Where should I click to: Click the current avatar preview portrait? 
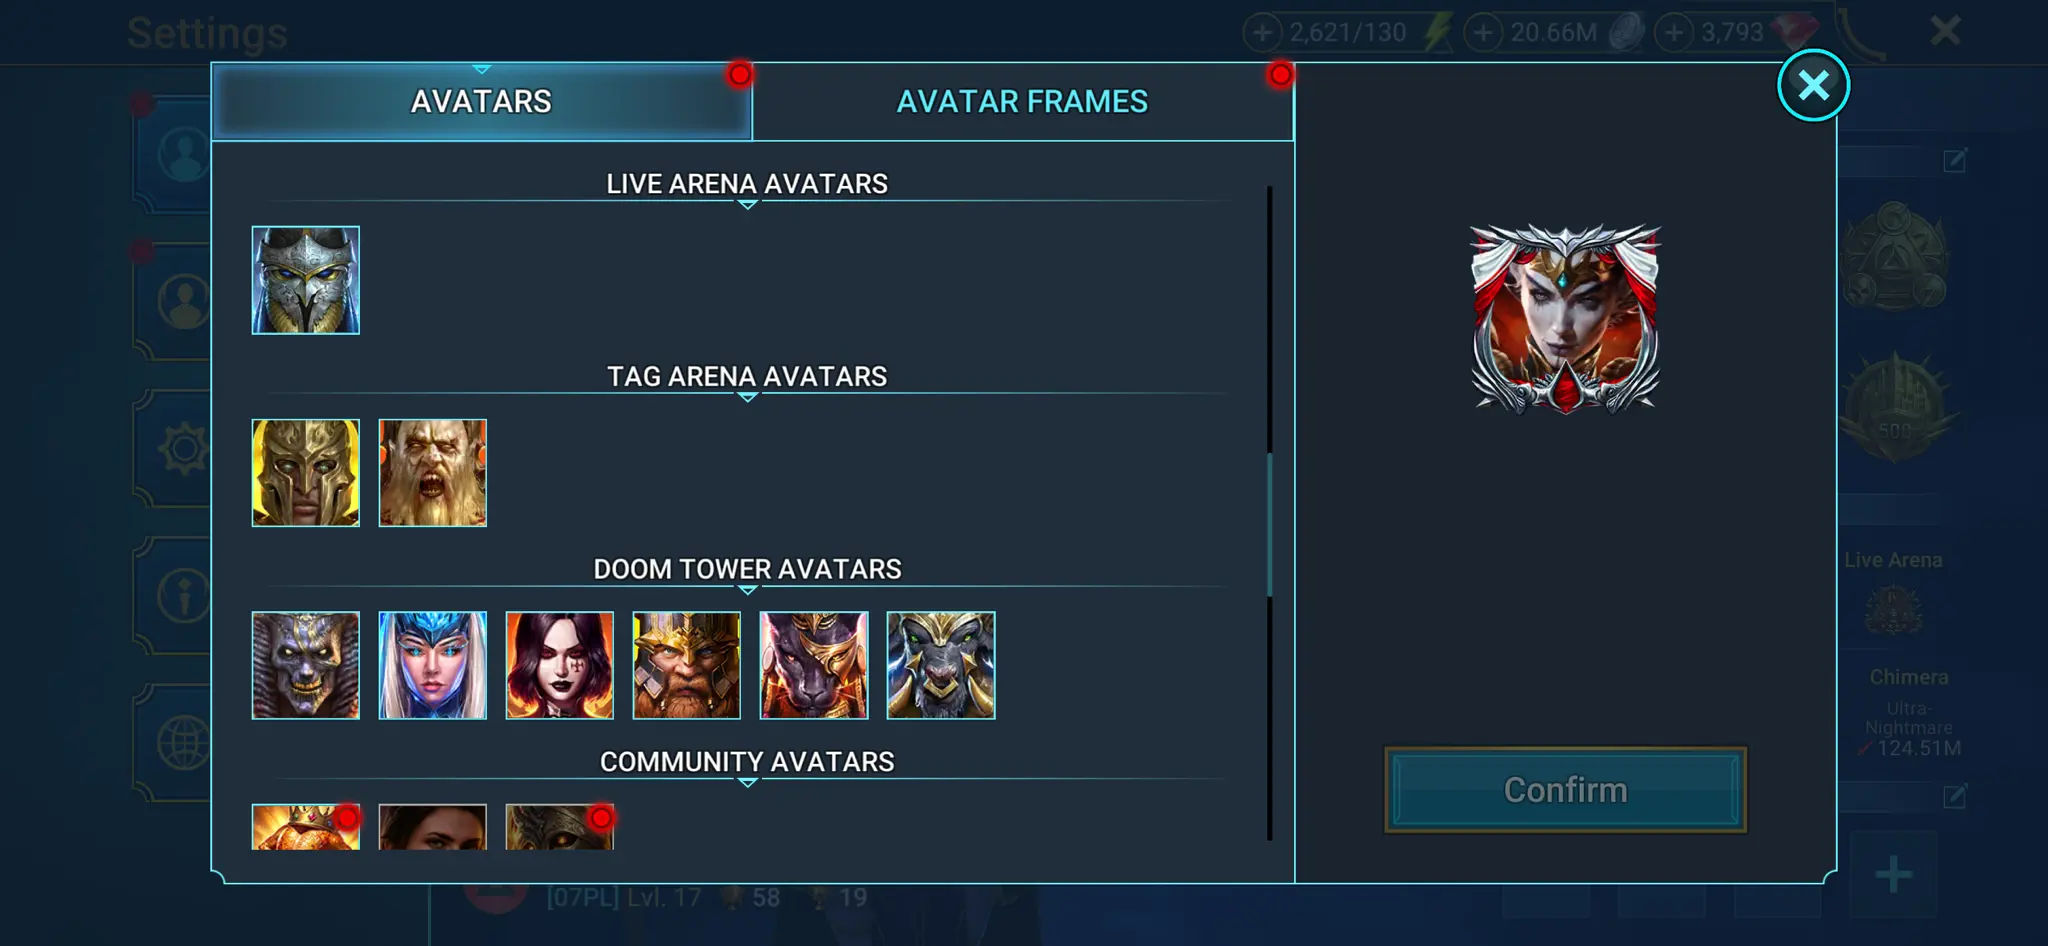point(1565,319)
